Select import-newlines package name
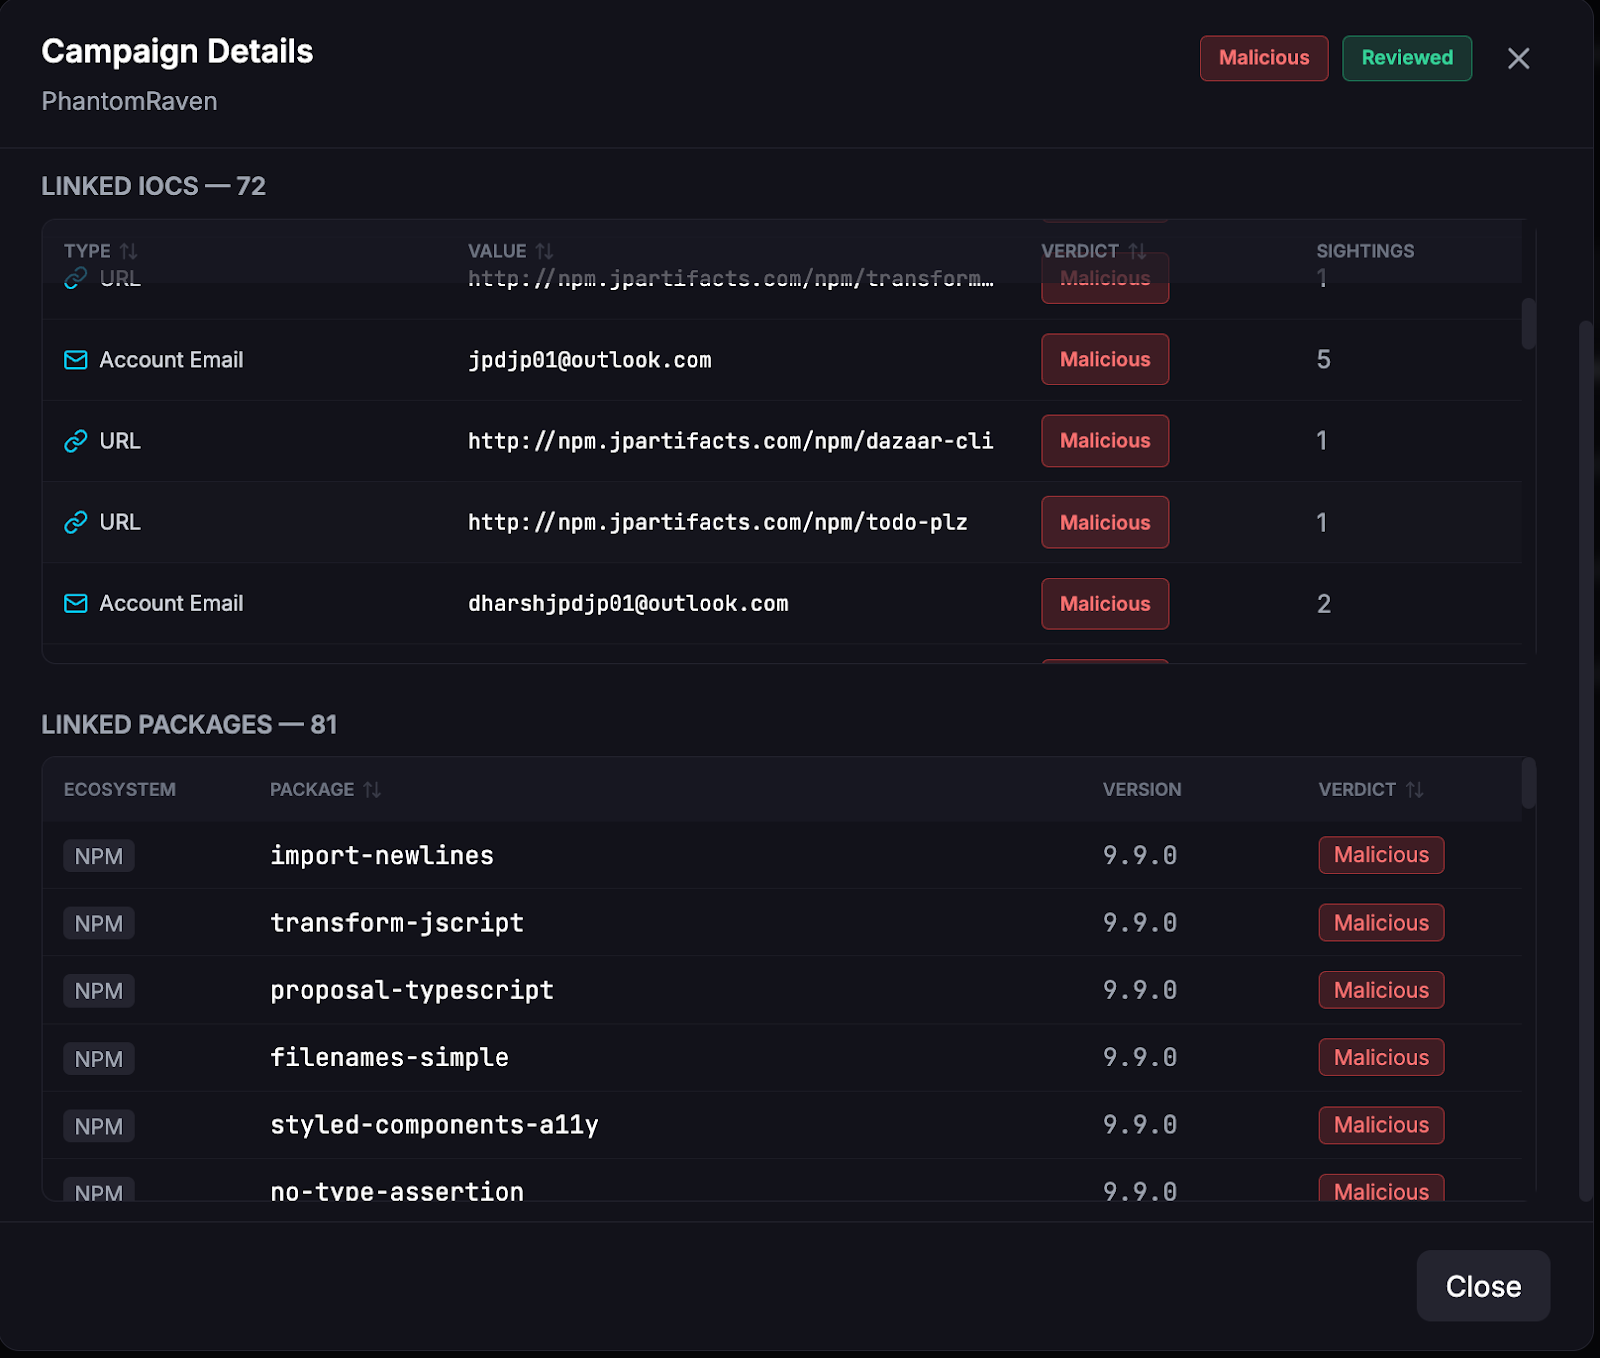The width and height of the screenshot is (1600, 1358). click(x=382, y=855)
